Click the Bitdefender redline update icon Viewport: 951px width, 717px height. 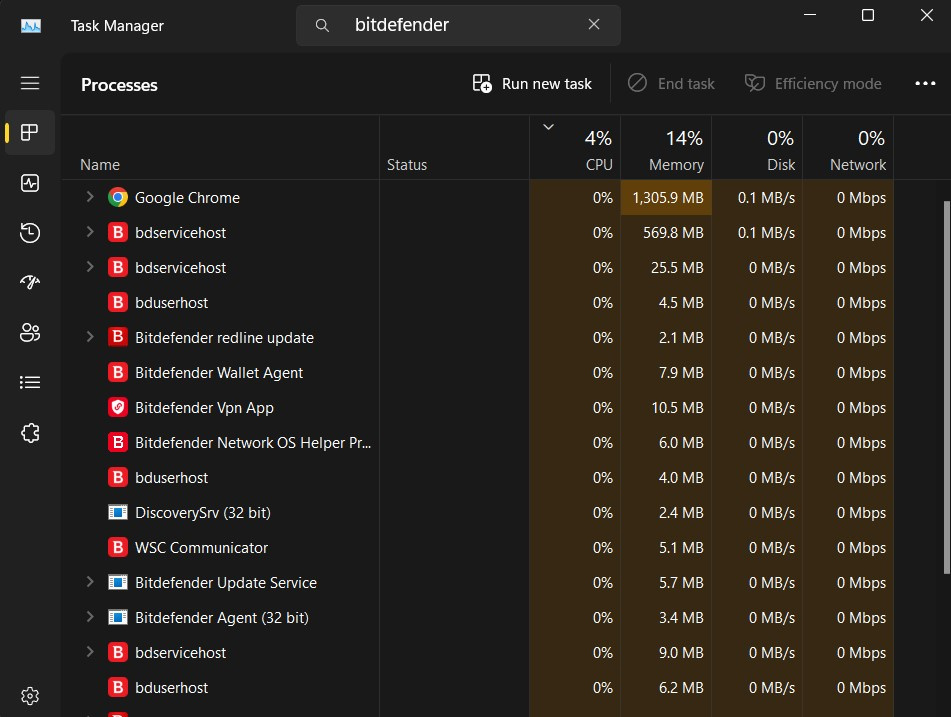click(x=118, y=337)
